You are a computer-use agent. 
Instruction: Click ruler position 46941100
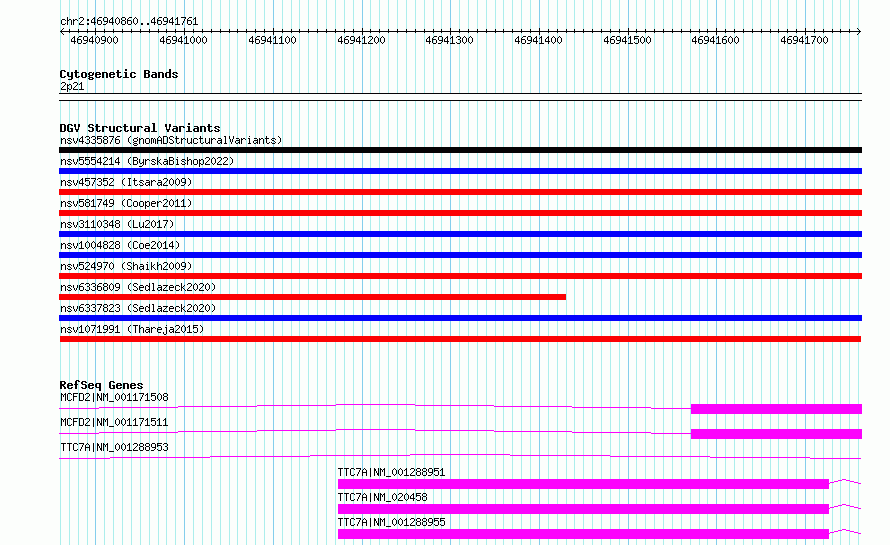tap(272, 40)
